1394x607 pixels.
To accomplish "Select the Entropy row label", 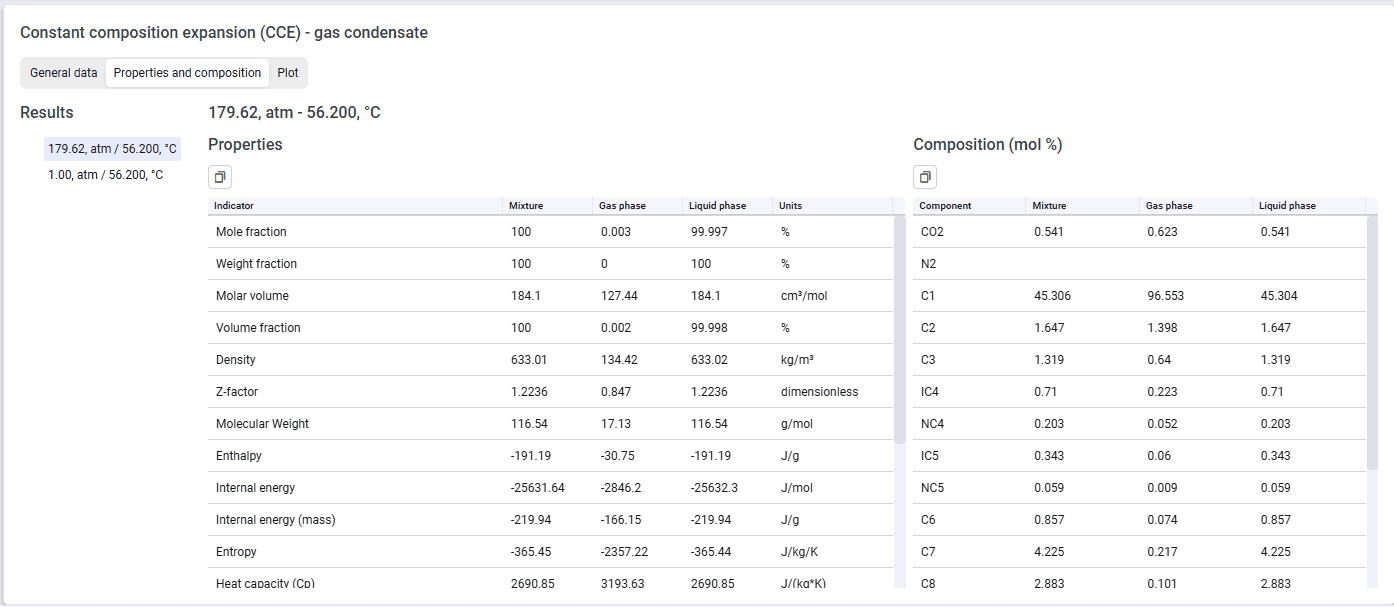I will [236, 552].
